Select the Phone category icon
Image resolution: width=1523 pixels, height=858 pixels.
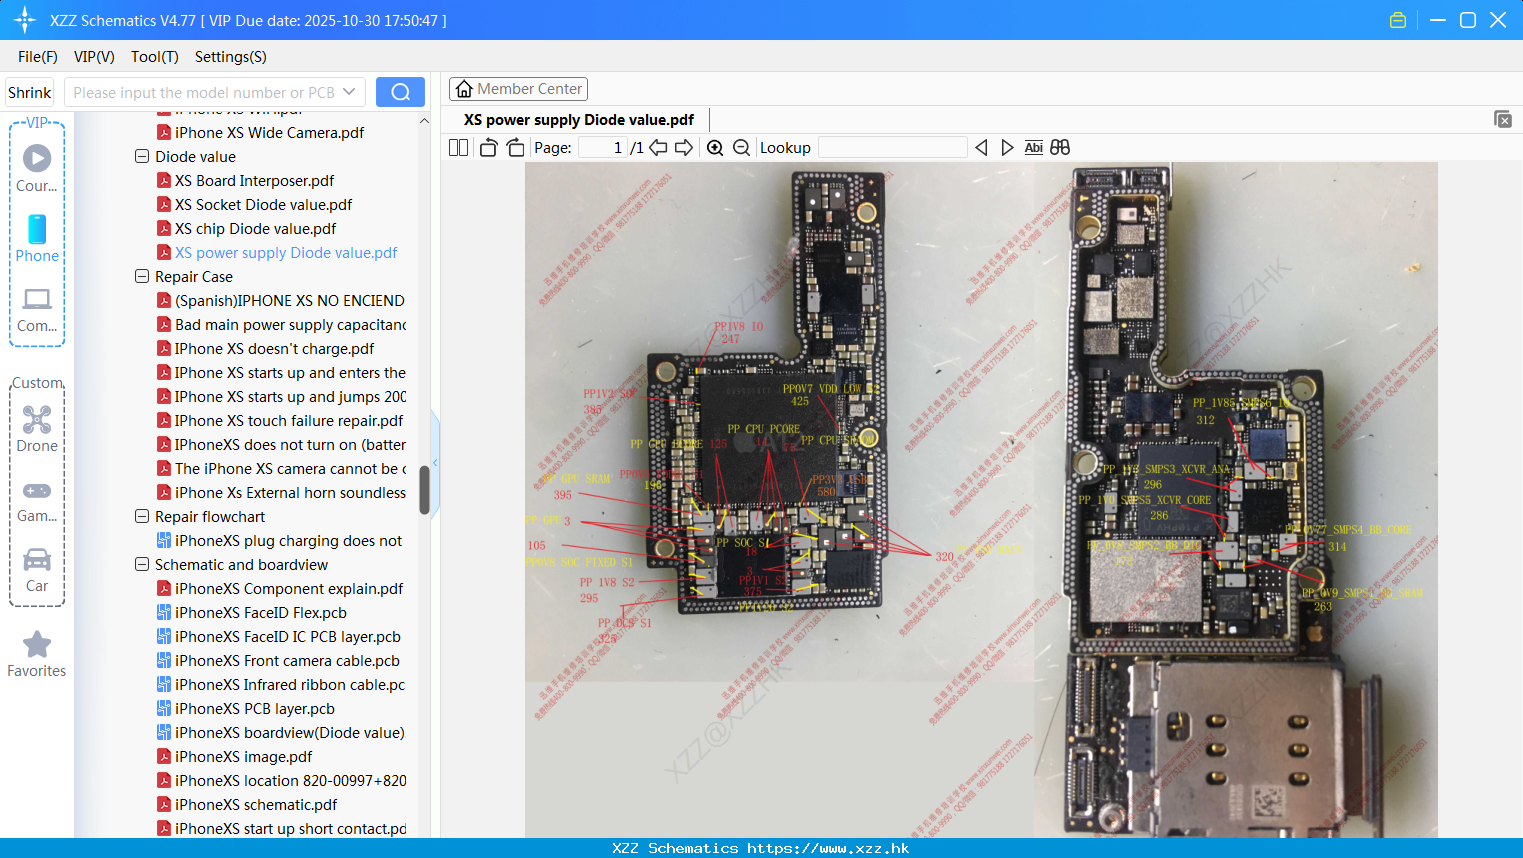coord(37,239)
